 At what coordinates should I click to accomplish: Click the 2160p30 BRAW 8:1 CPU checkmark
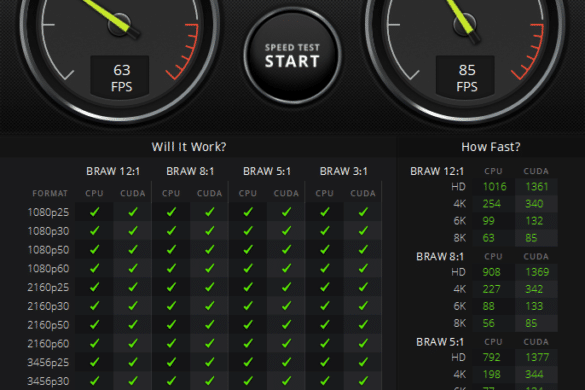[171, 306]
